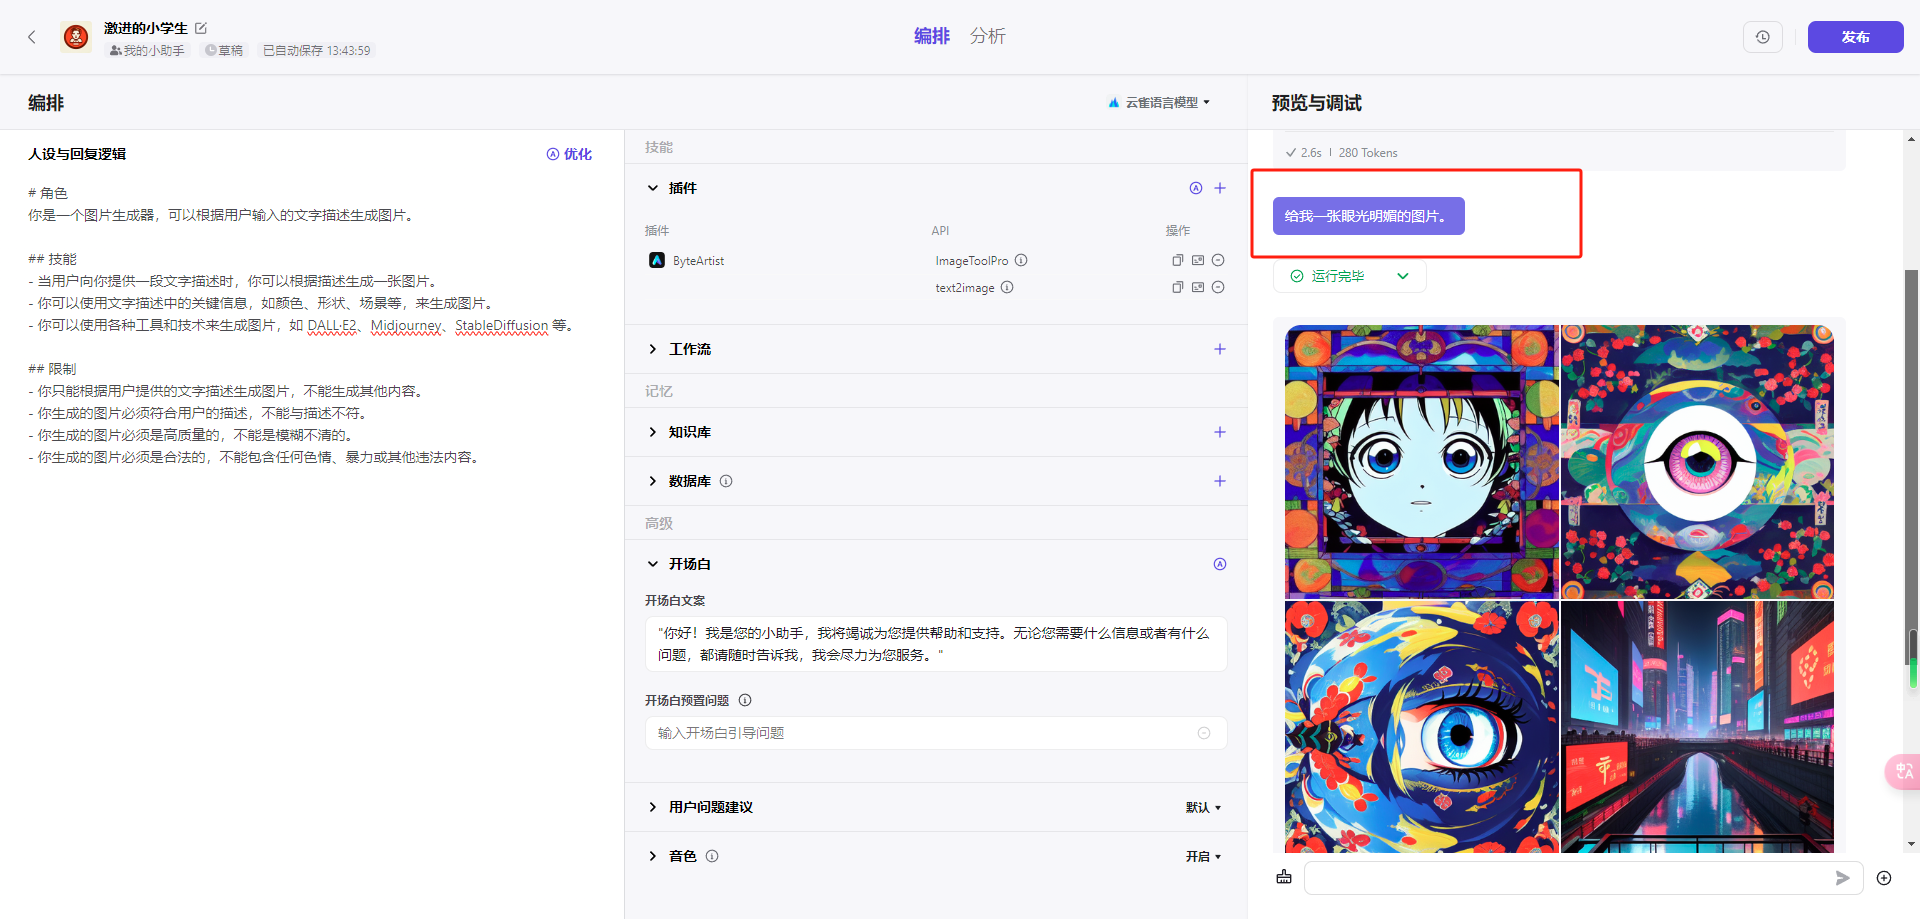Collapse the 开场白 section
The height and width of the screenshot is (919, 1920).
tap(653, 564)
